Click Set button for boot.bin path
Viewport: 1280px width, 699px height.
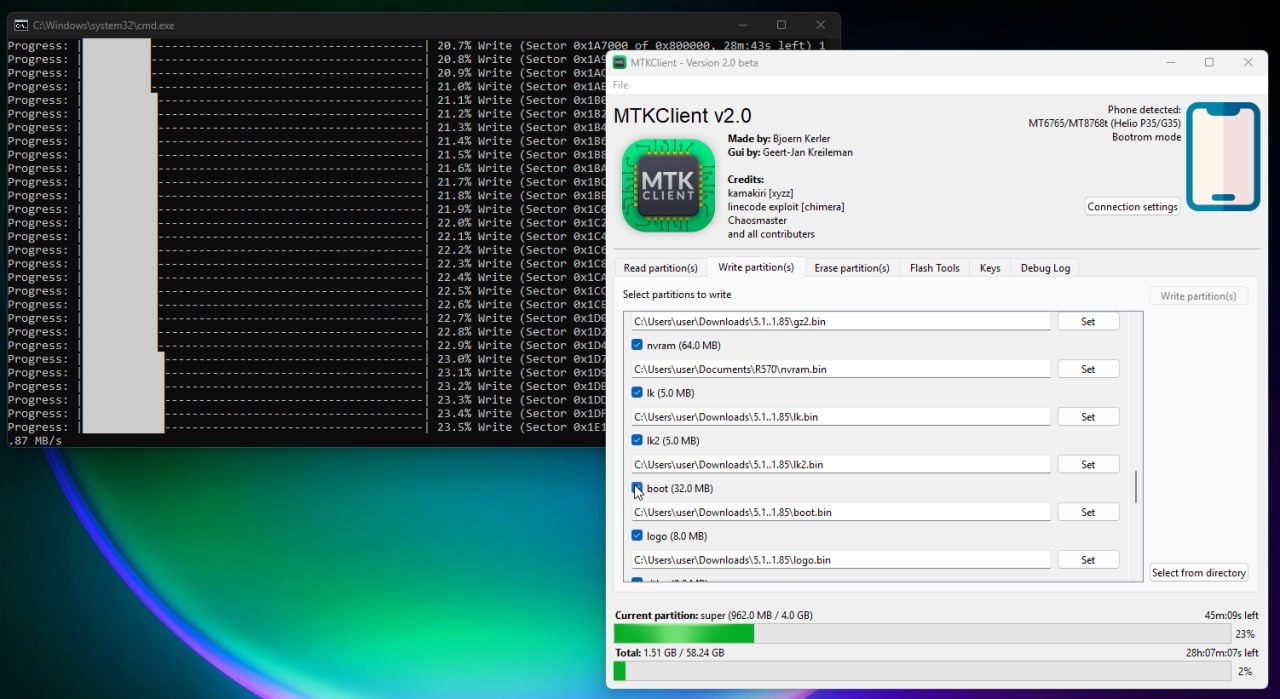tap(1088, 512)
